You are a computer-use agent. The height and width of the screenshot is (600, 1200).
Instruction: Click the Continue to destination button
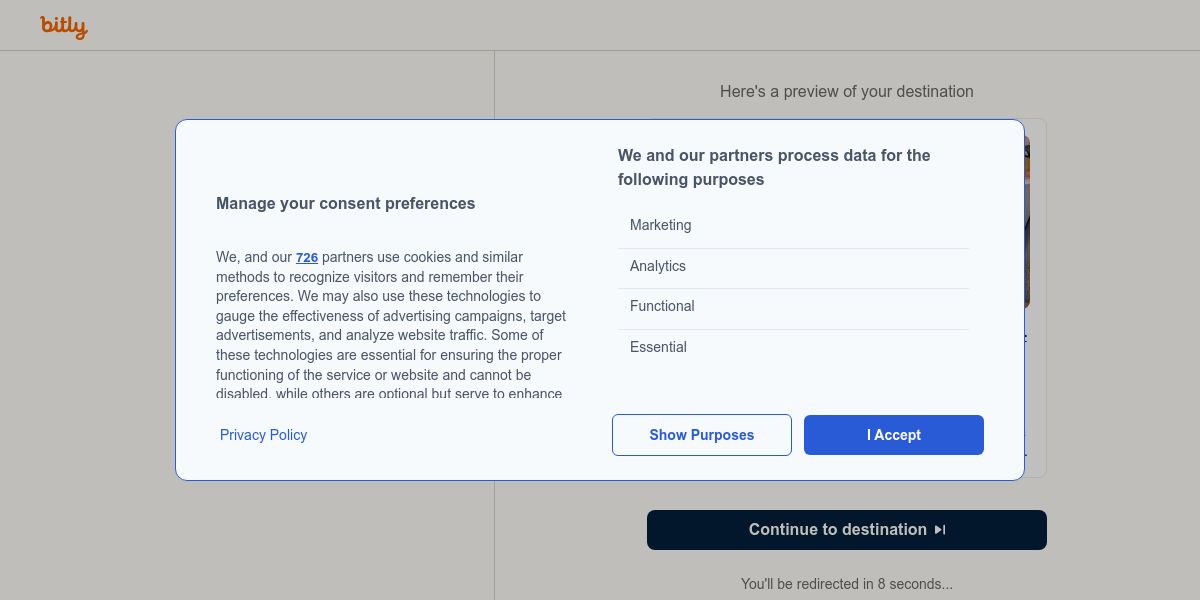point(836,530)
